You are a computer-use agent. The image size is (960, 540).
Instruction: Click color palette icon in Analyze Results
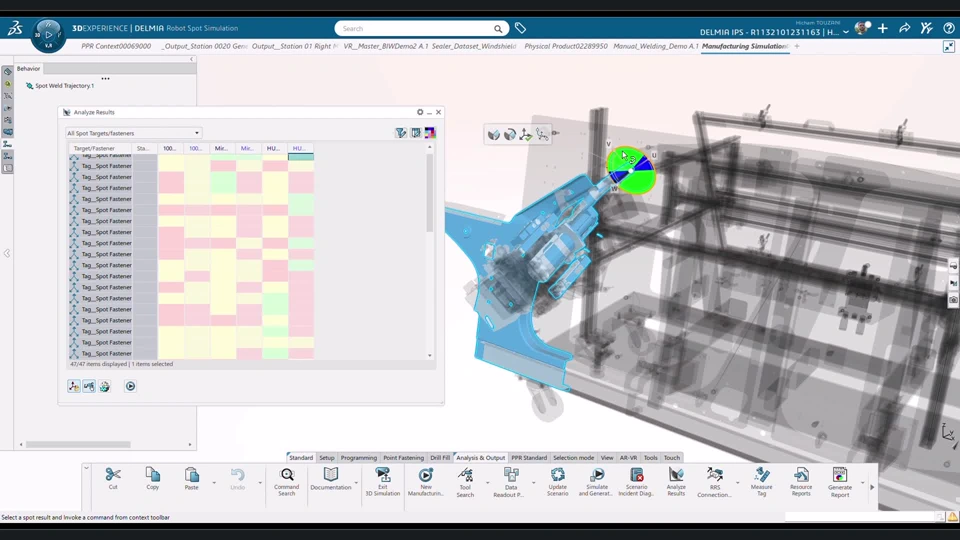(x=430, y=133)
